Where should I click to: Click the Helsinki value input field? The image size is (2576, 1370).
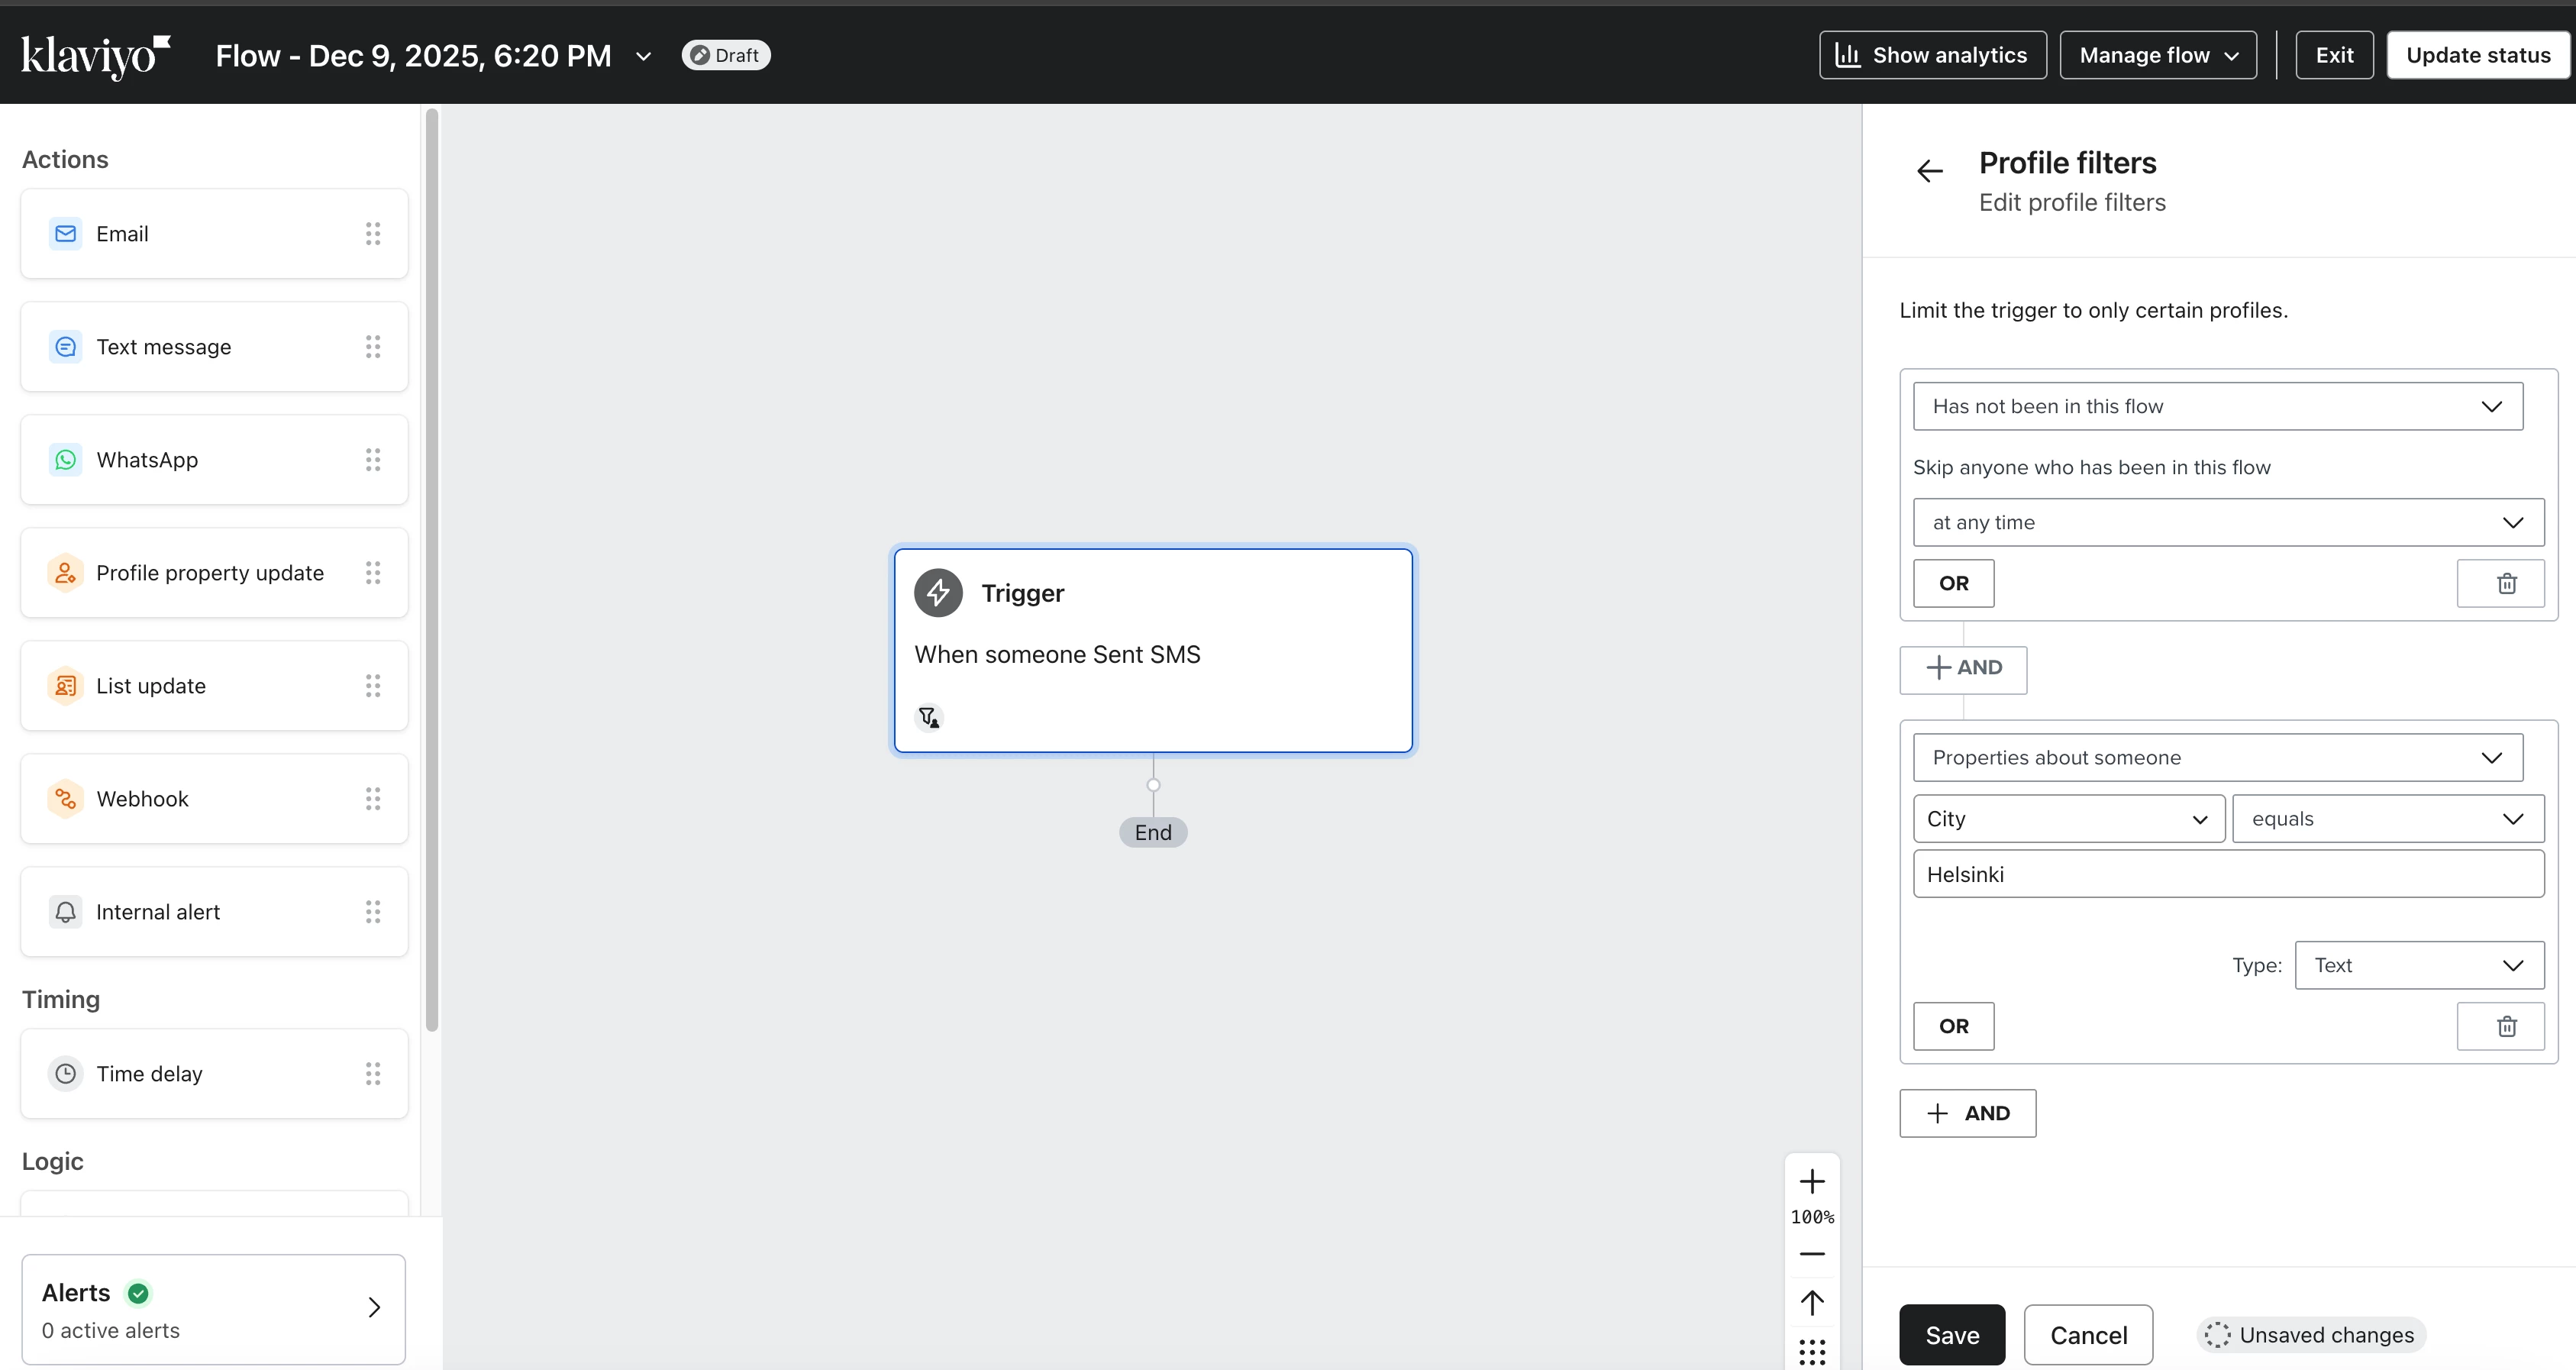tap(2227, 874)
